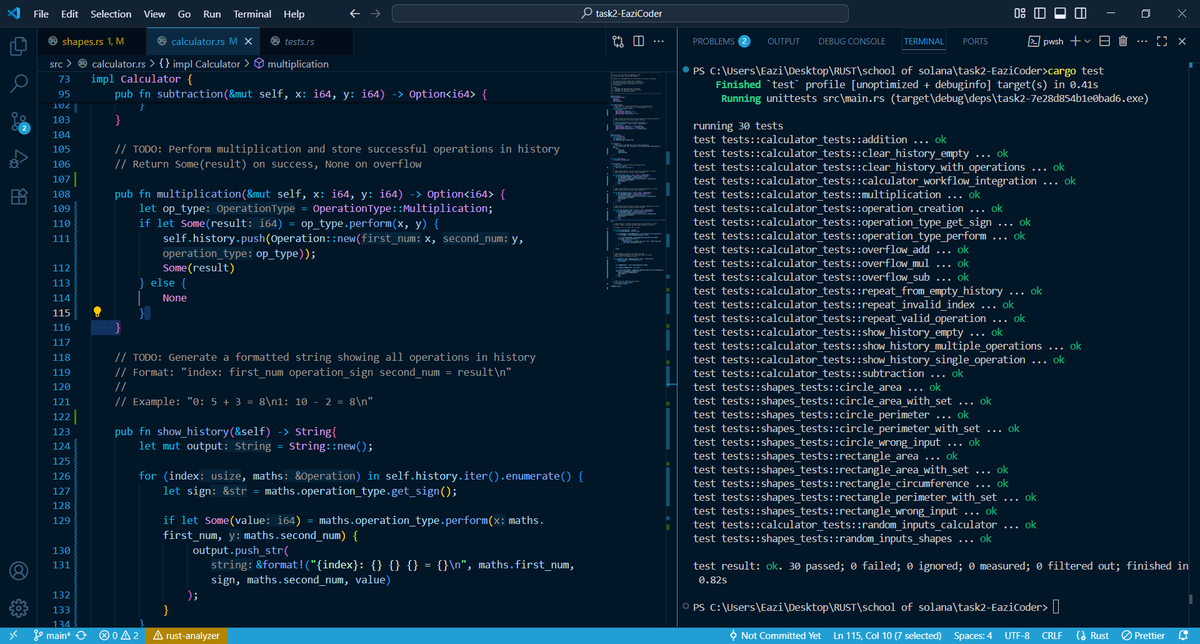The width and height of the screenshot is (1200, 644).
Task: Open the Search view in activity bar
Action: coord(18,83)
